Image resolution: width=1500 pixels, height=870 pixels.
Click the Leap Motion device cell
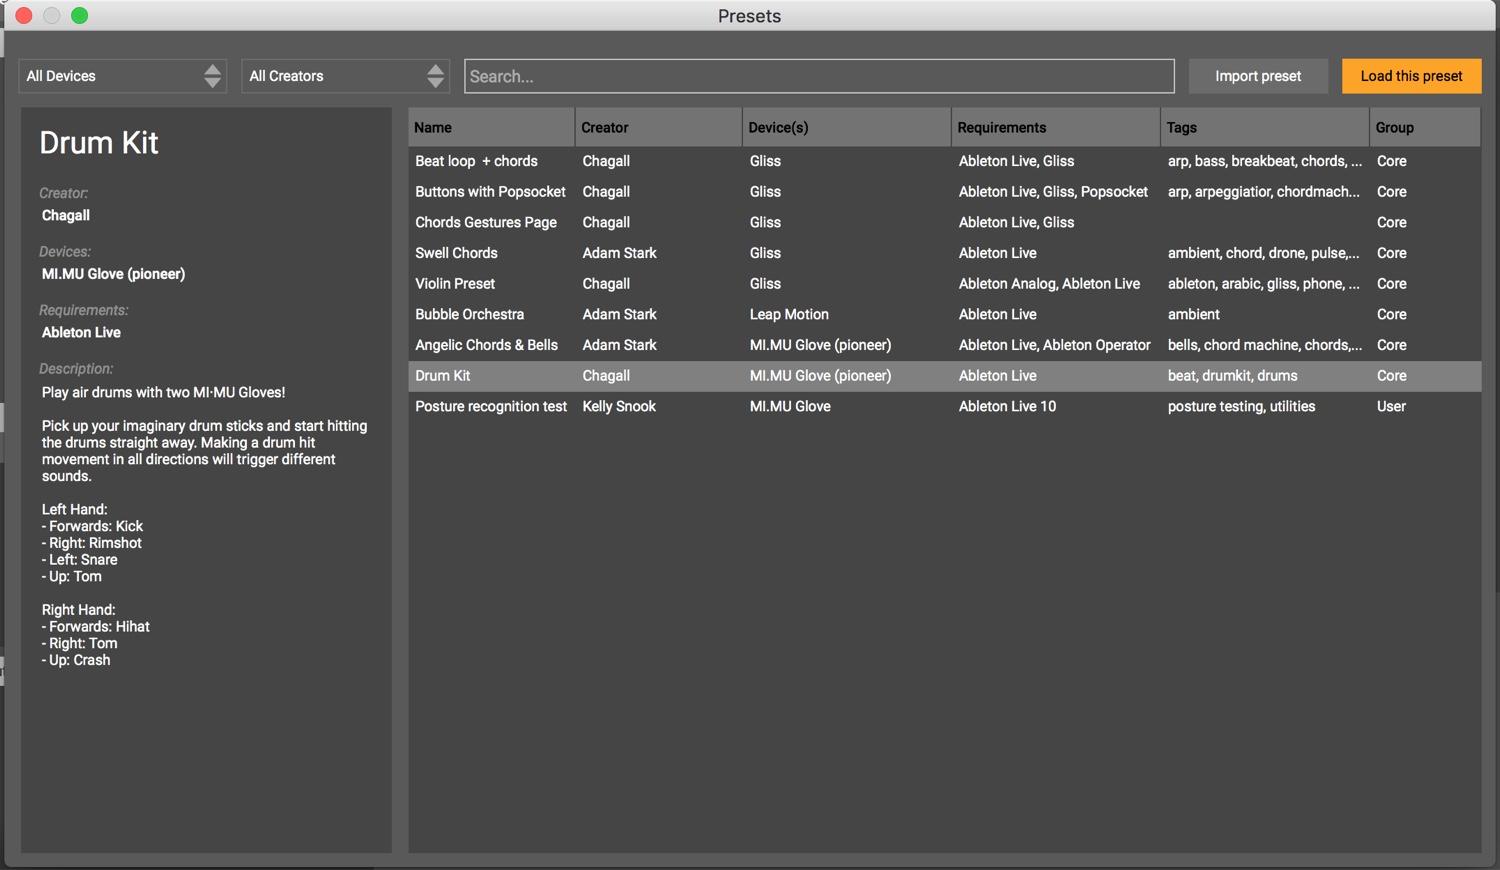(789, 314)
